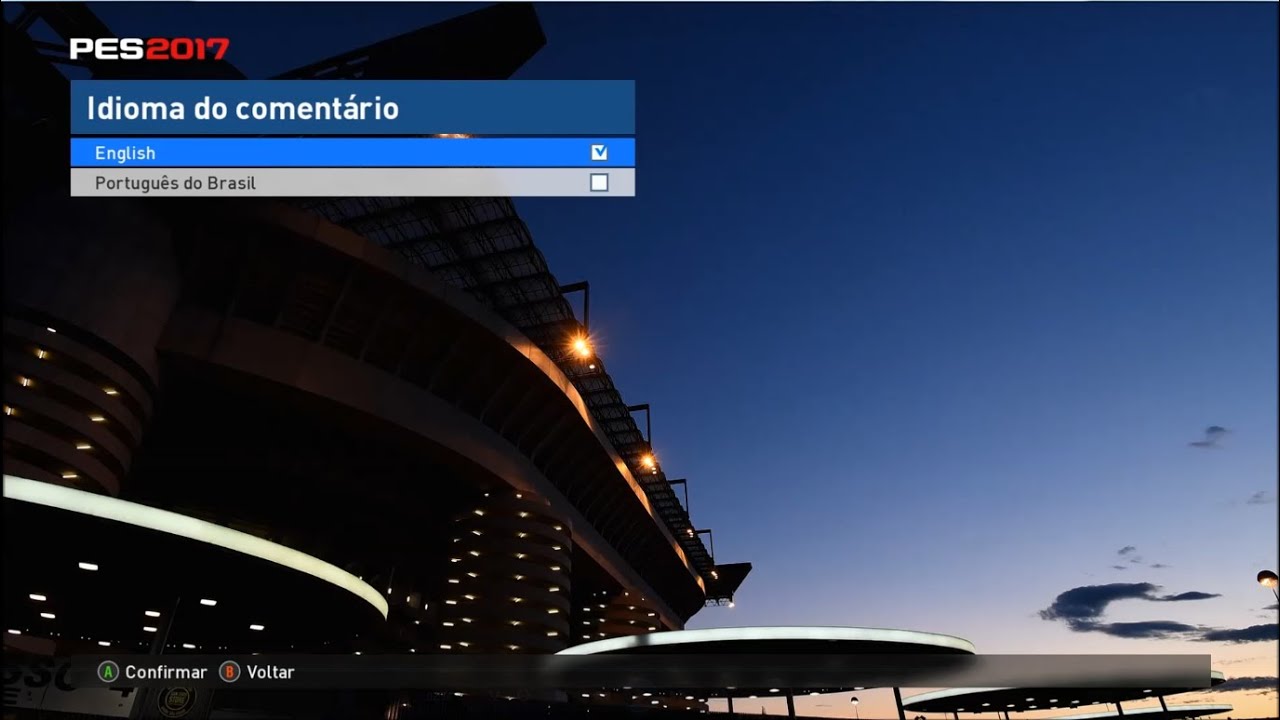This screenshot has height=720, width=1280.
Task: Select the Português do Brasil row
Action: [352, 183]
